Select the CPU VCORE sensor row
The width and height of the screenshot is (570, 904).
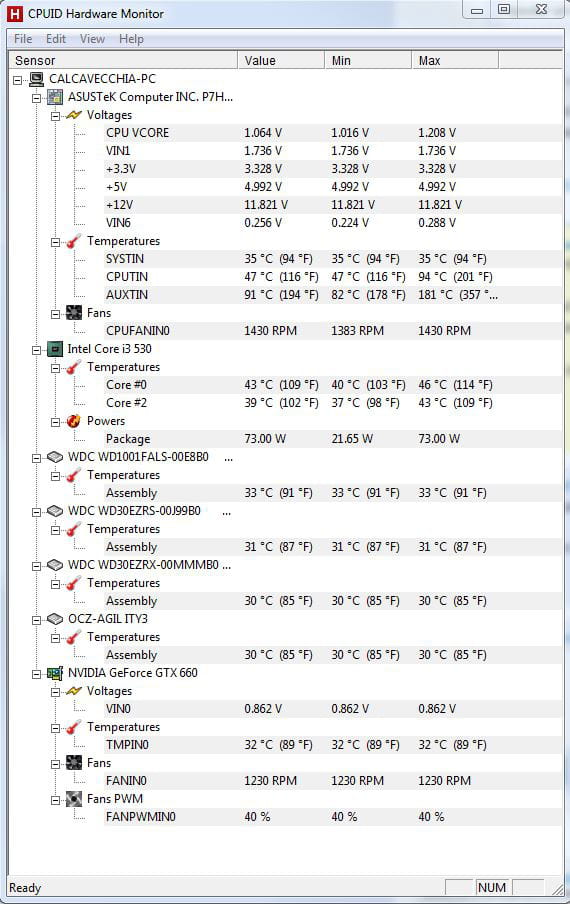click(333, 133)
